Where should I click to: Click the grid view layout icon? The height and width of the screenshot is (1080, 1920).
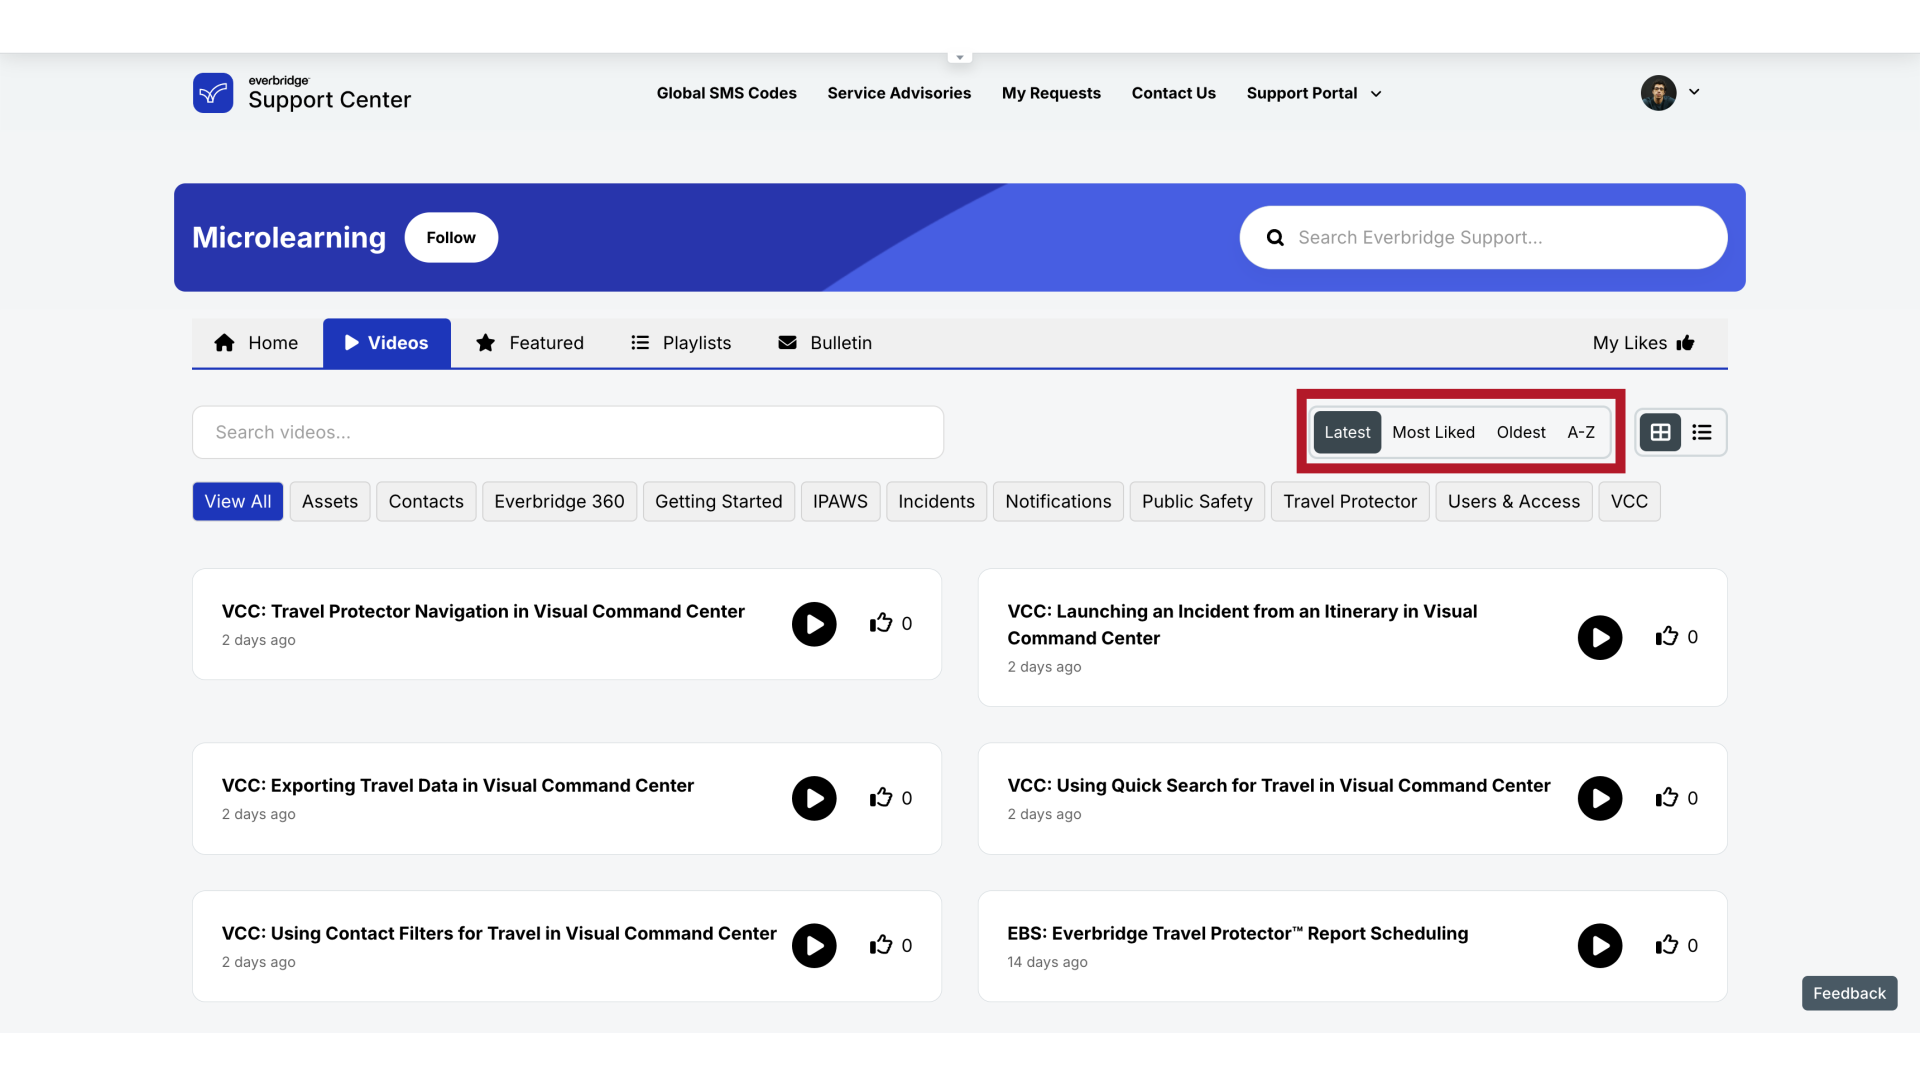(x=1660, y=431)
